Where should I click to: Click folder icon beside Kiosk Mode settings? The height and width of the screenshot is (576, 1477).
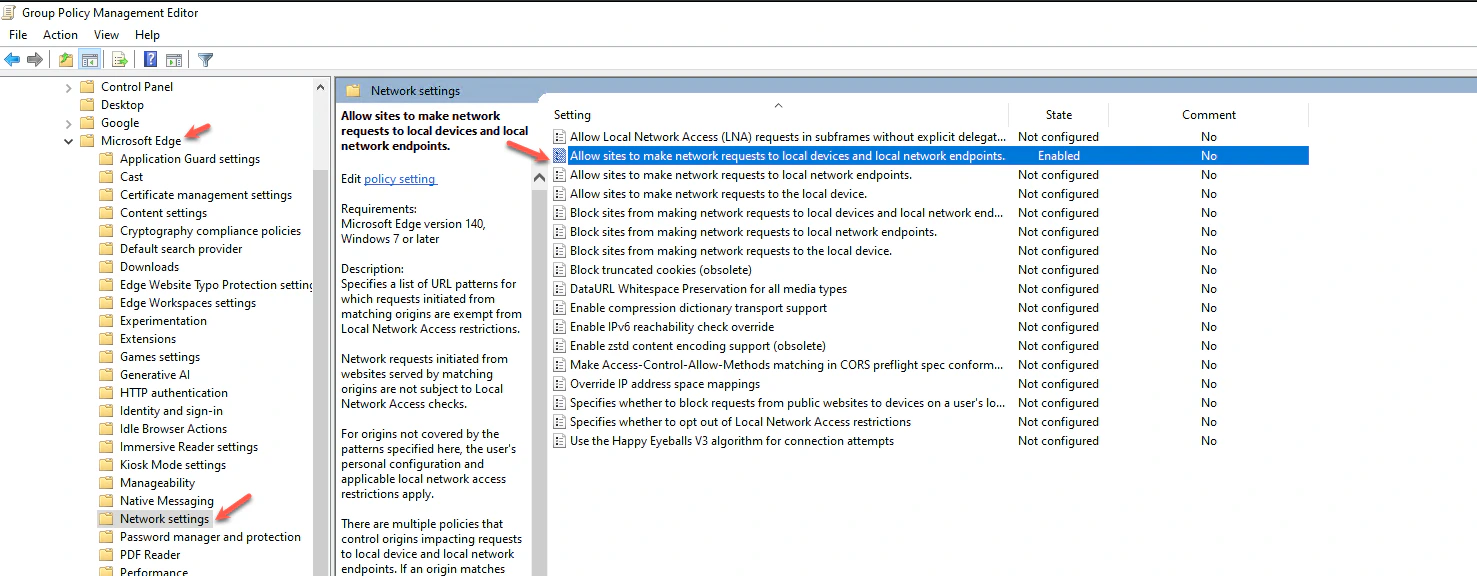click(106, 465)
